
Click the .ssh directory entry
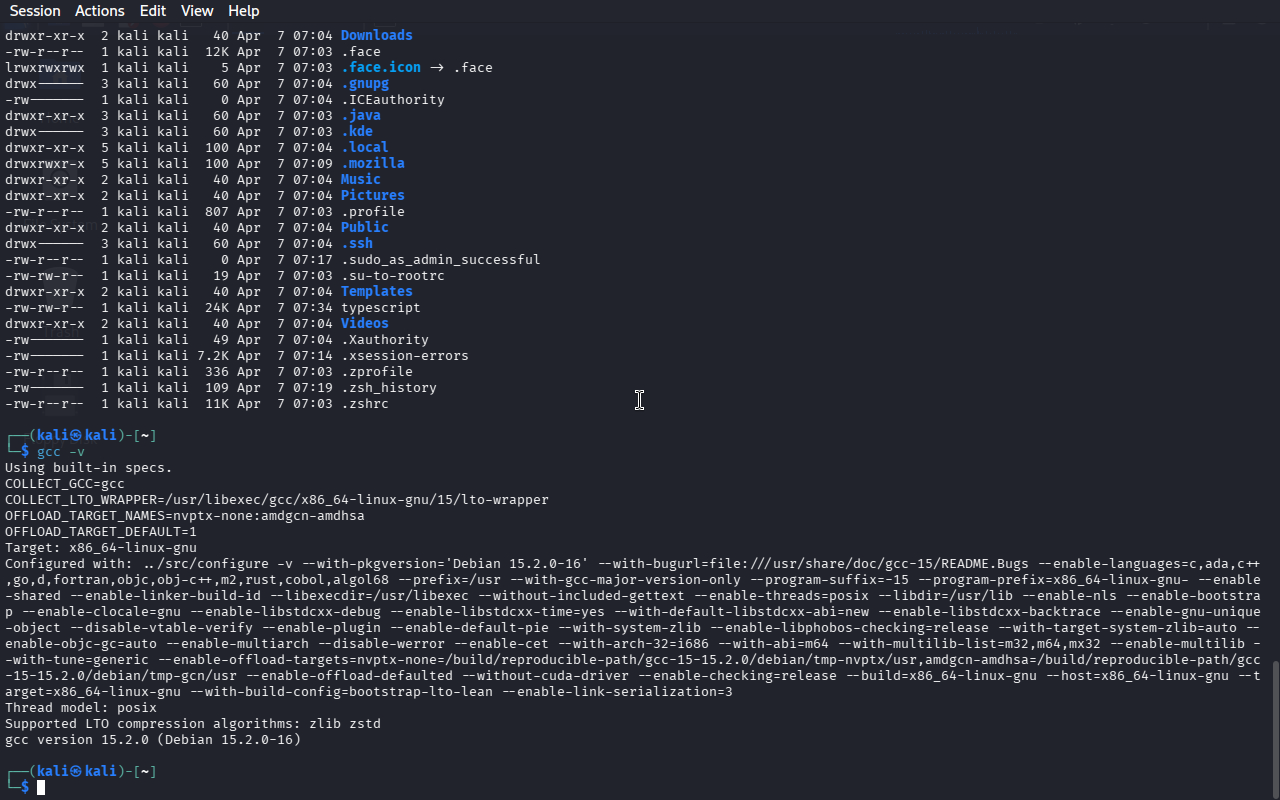tap(356, 243)
